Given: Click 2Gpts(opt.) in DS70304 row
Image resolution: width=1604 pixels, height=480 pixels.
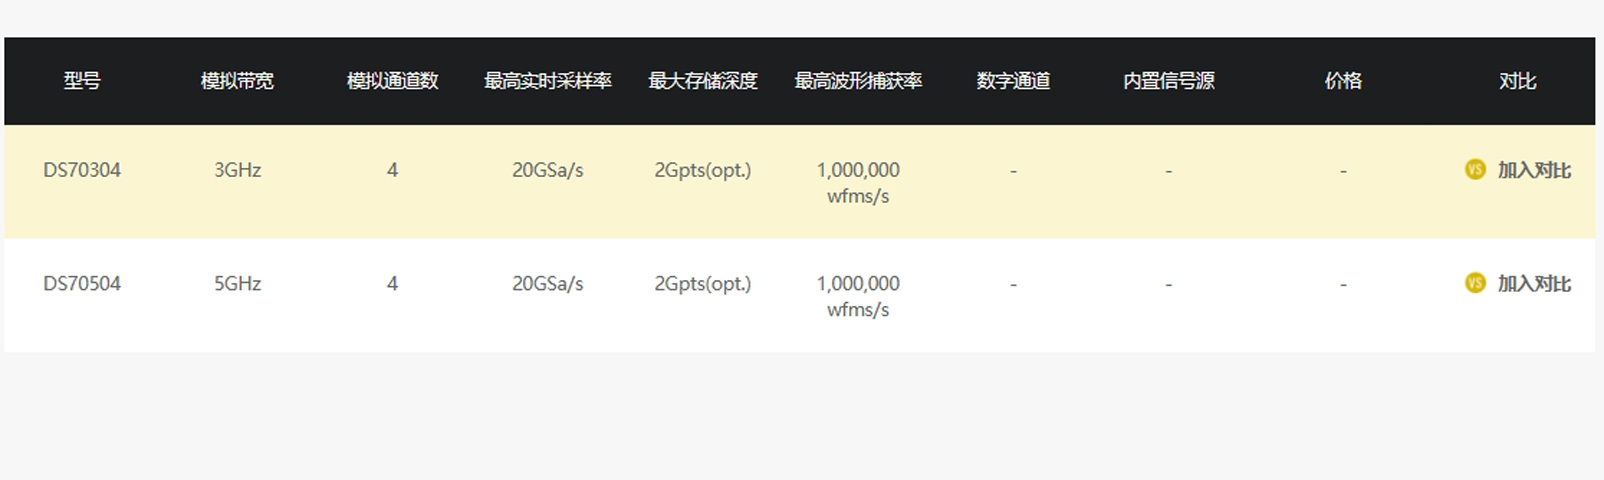Looking at the screenshot, I should [703, 170].
